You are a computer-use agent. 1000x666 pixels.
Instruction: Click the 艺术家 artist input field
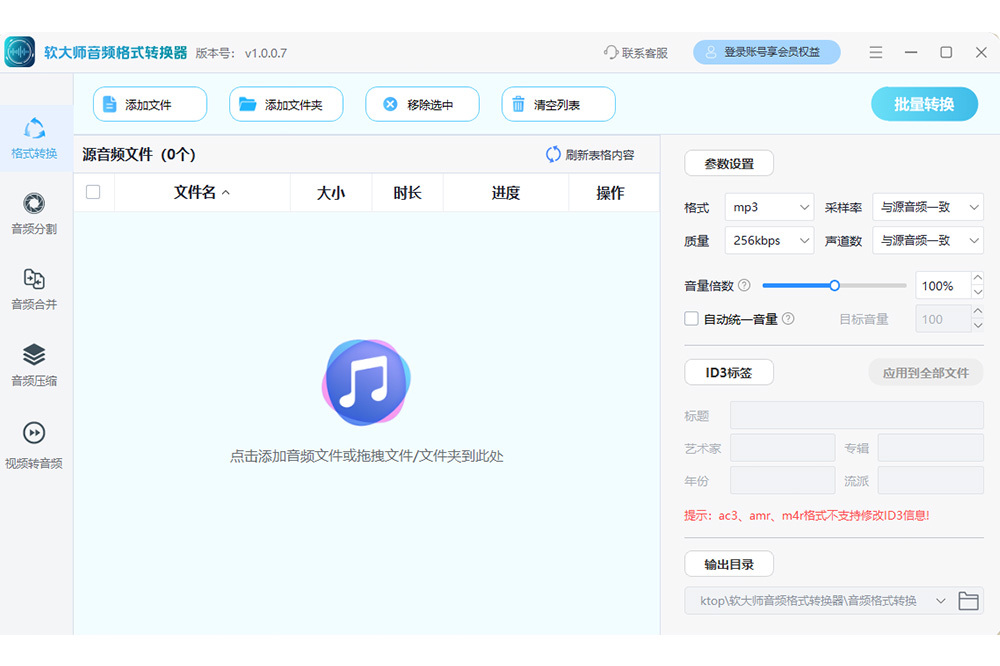783,448
